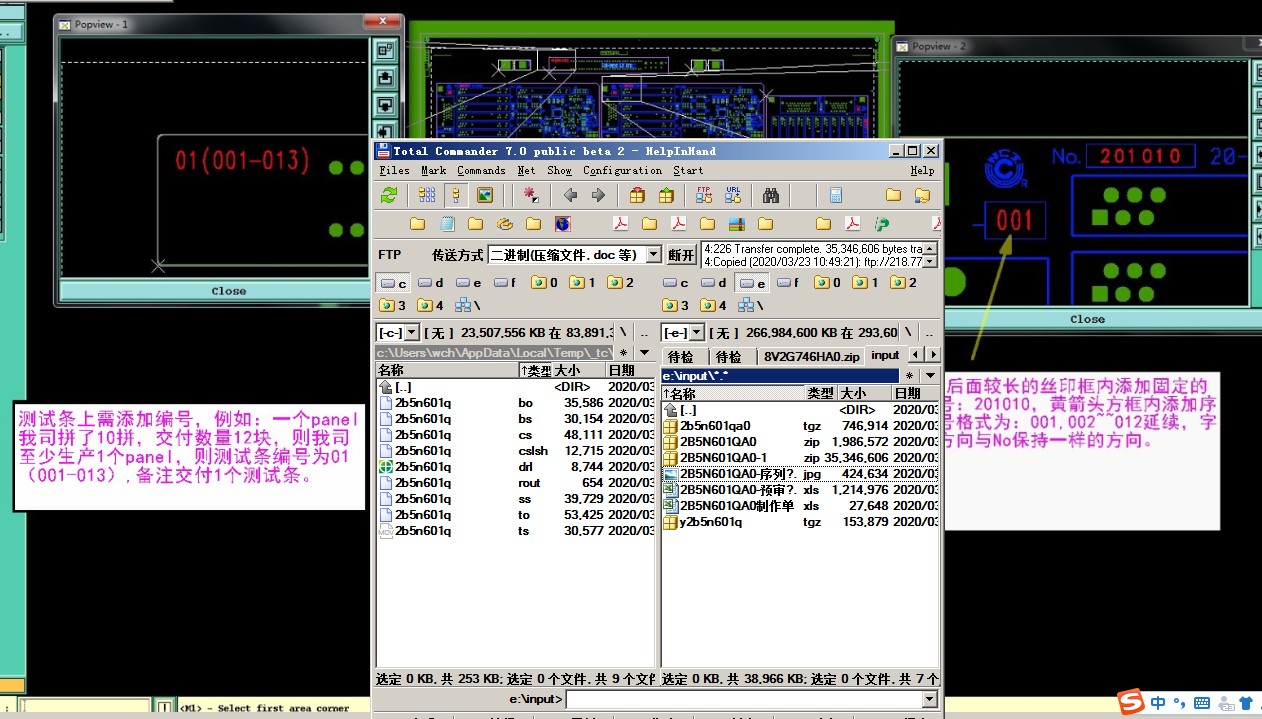Click the Sogou input method S icon
Screen dimensions: 1262x719
point(1131,702)
